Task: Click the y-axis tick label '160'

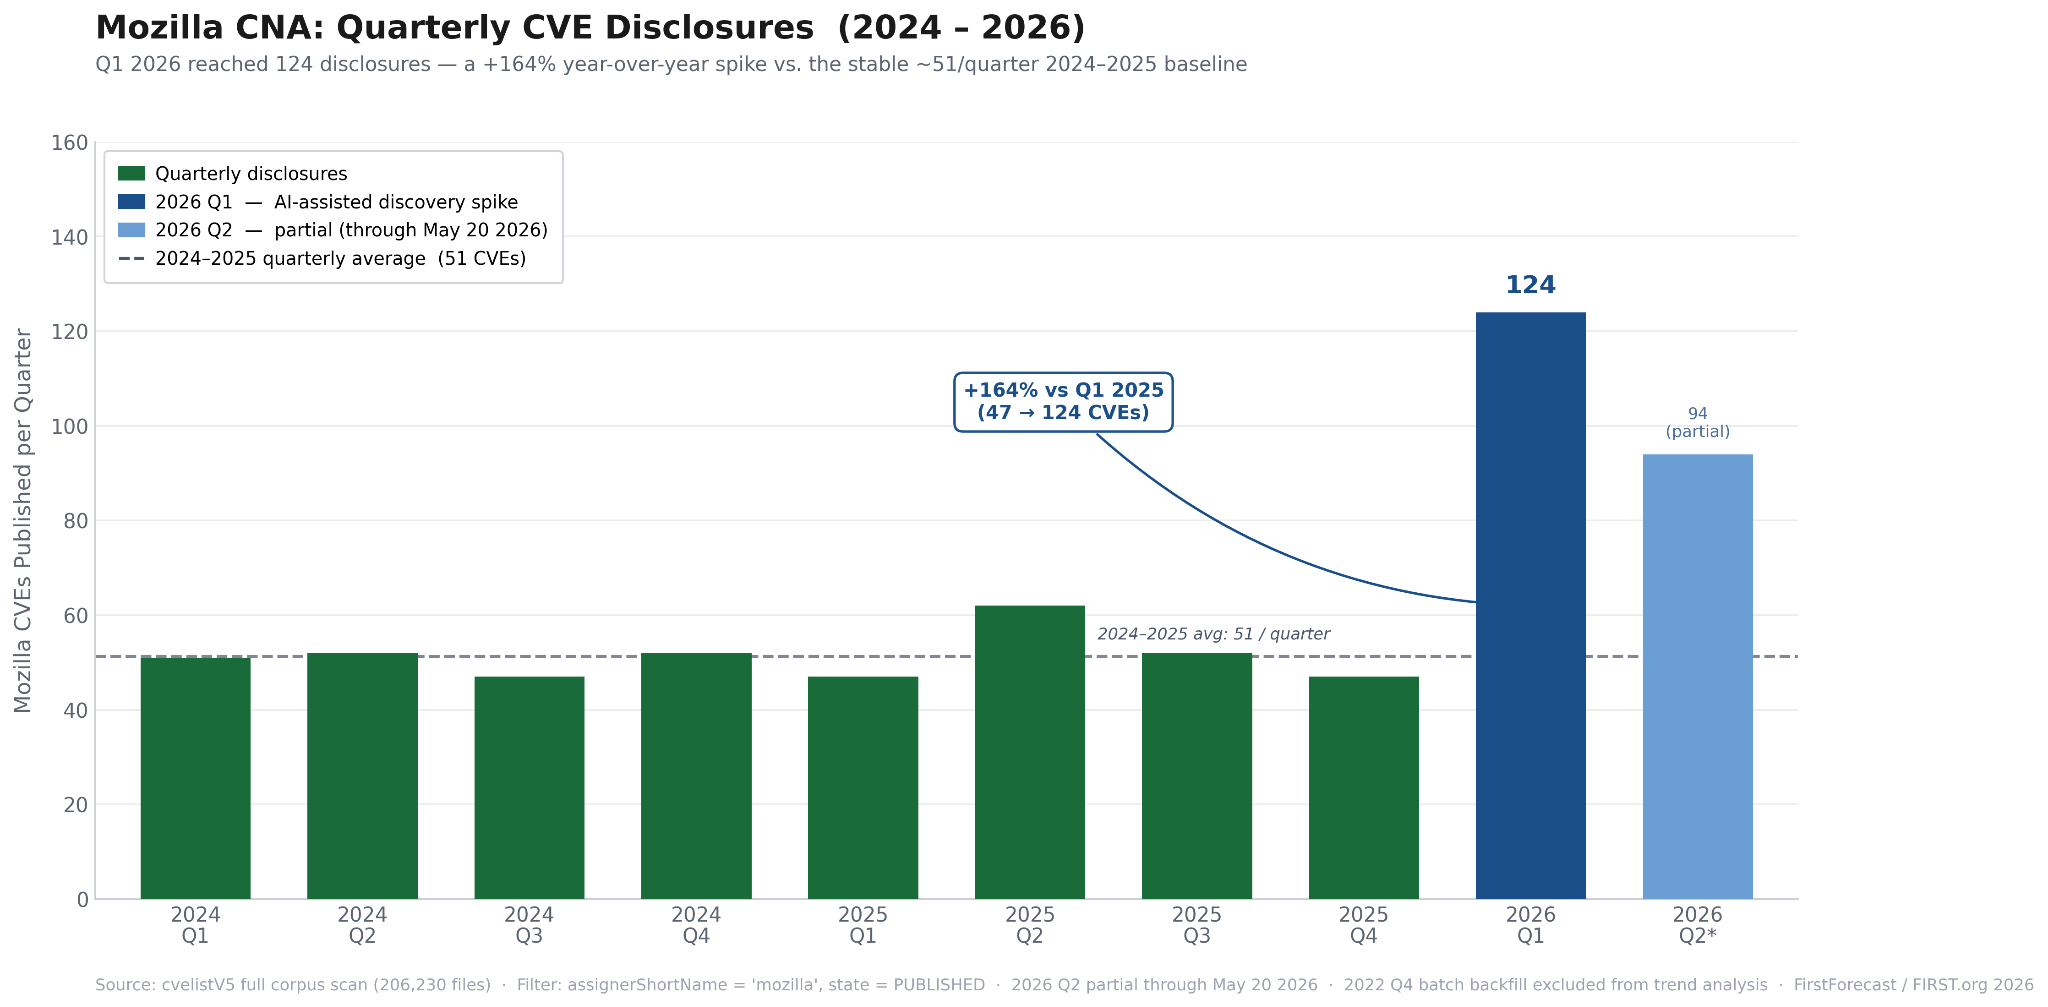Action: pyautogui.click(x=69, y=143)
